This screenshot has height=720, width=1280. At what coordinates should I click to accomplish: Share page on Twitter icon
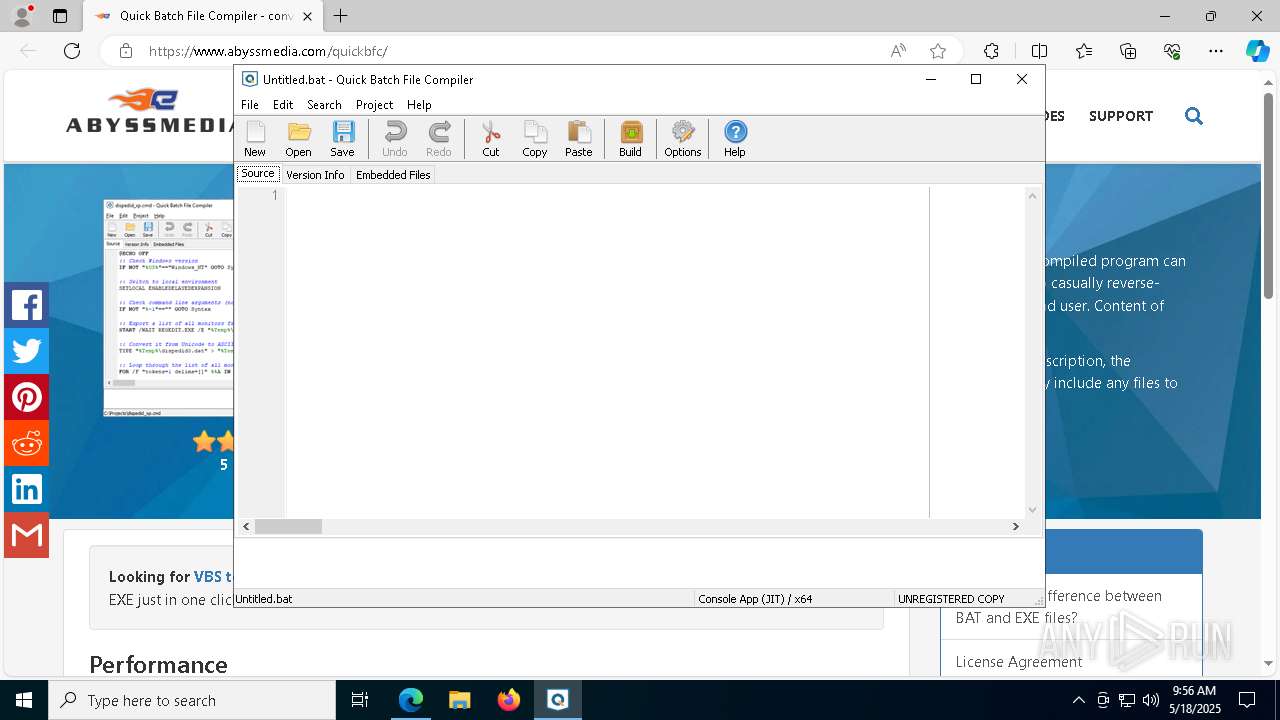click(26, 351)
